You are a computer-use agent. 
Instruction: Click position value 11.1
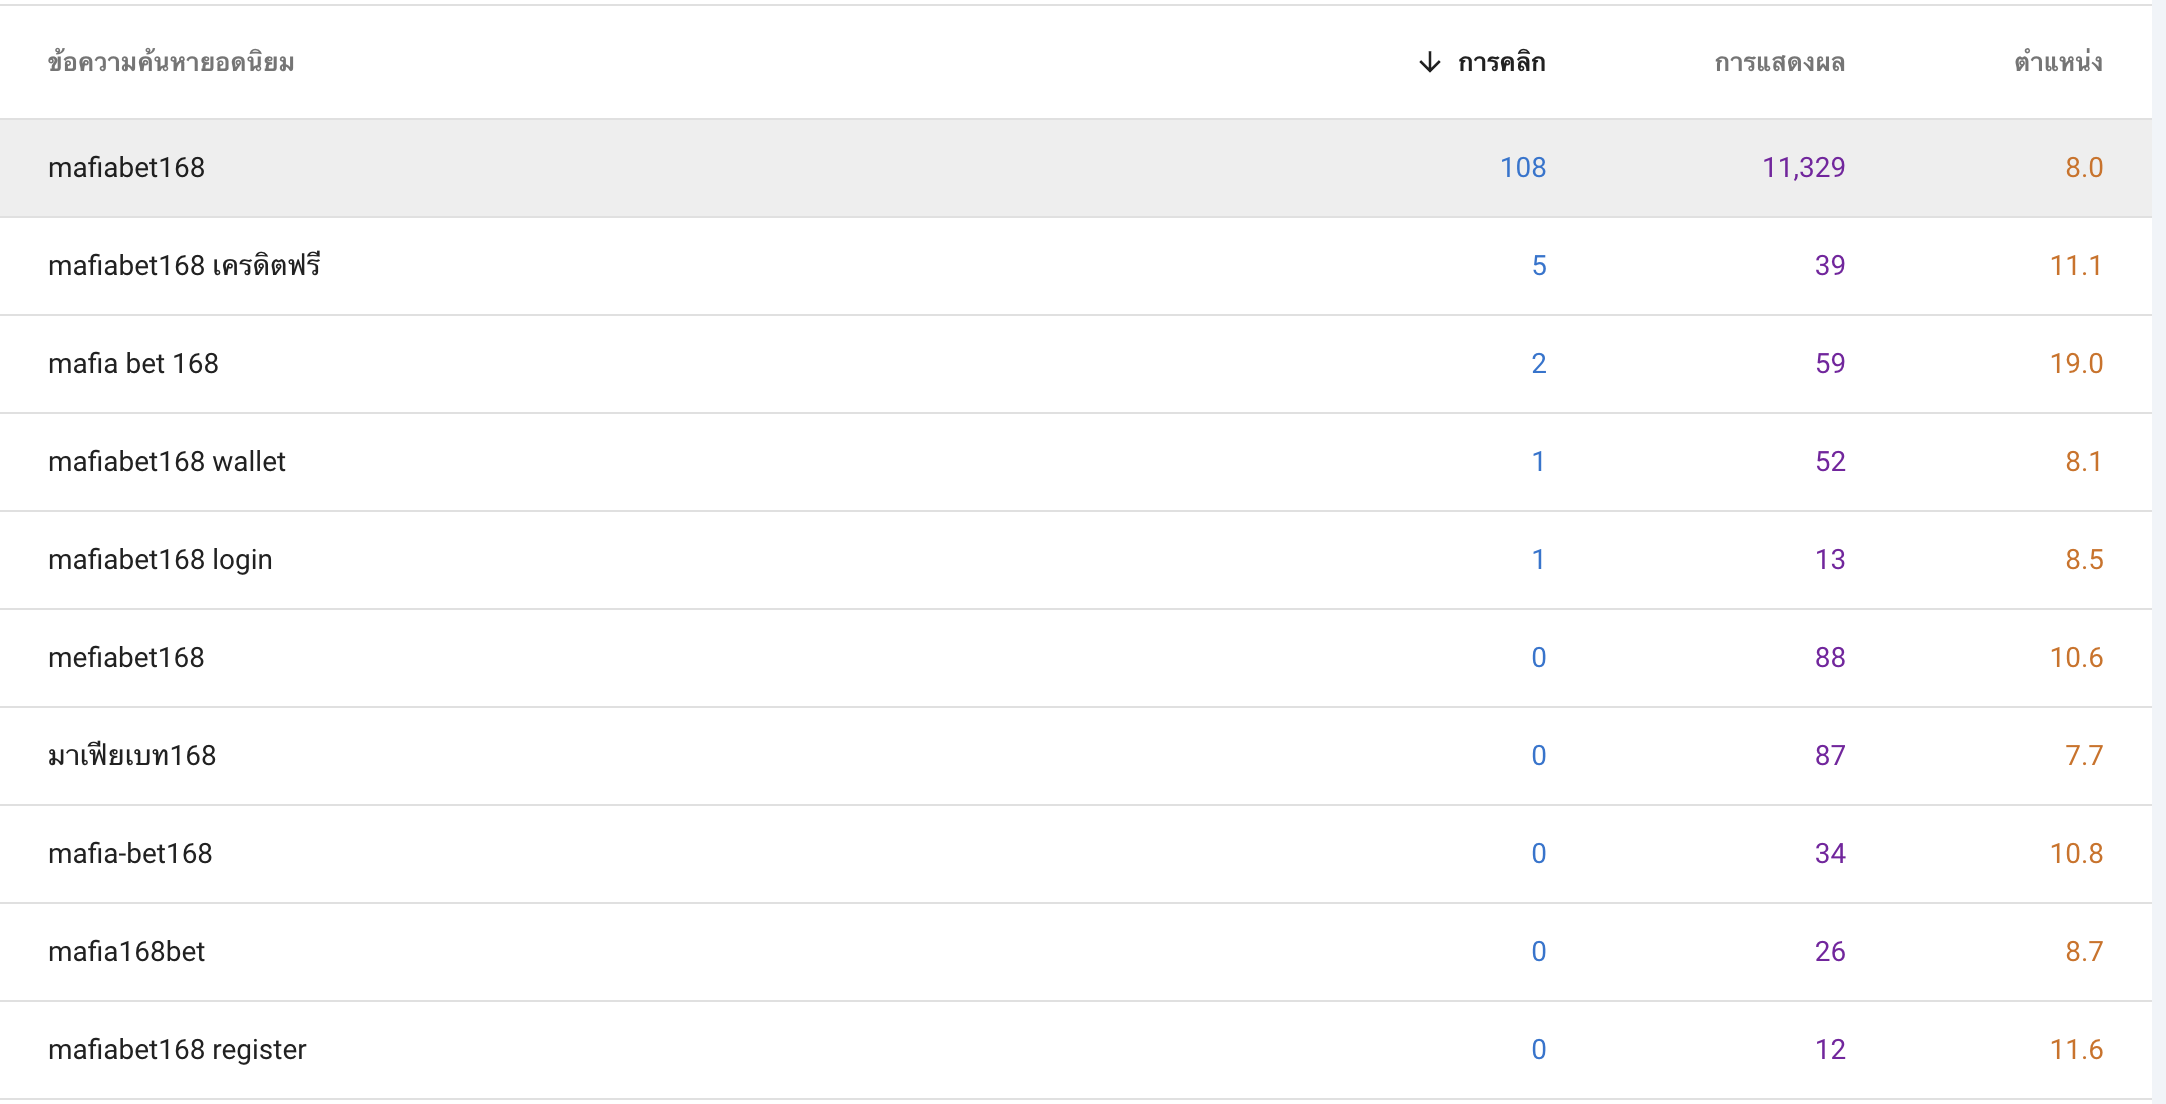click(2076, 265)
